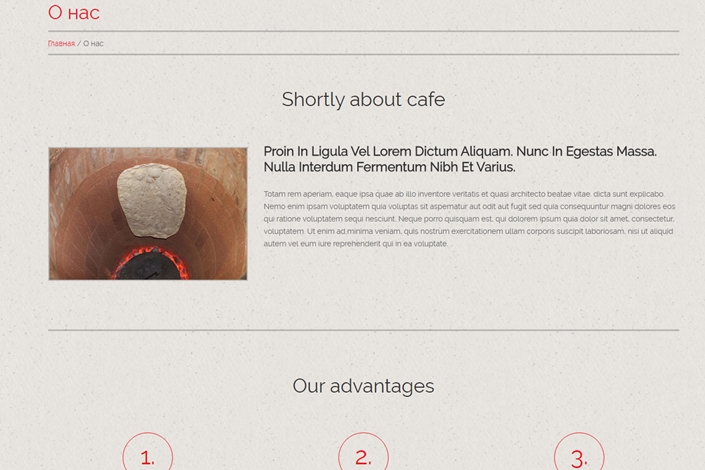Image resolution: width=705 pixels, height=470 pixels.
Task: Click the circled number 1 icon
Action: (147, 452)
